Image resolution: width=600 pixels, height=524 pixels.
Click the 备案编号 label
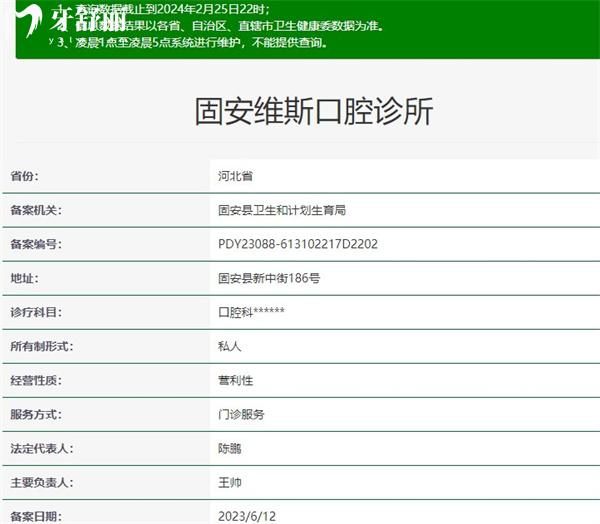(36, 244)
